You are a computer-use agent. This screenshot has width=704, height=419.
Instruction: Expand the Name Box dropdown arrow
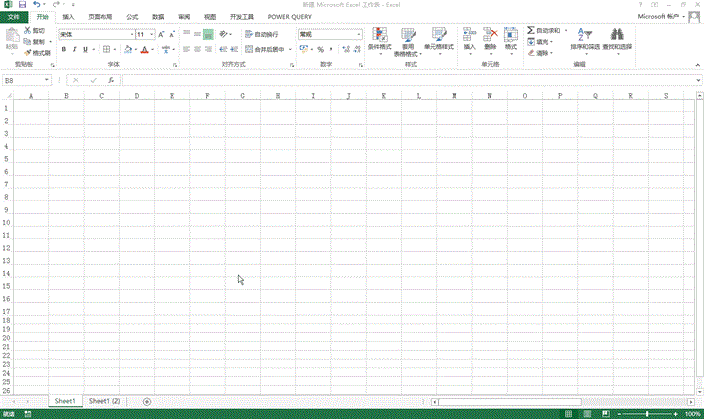point(53,80)
